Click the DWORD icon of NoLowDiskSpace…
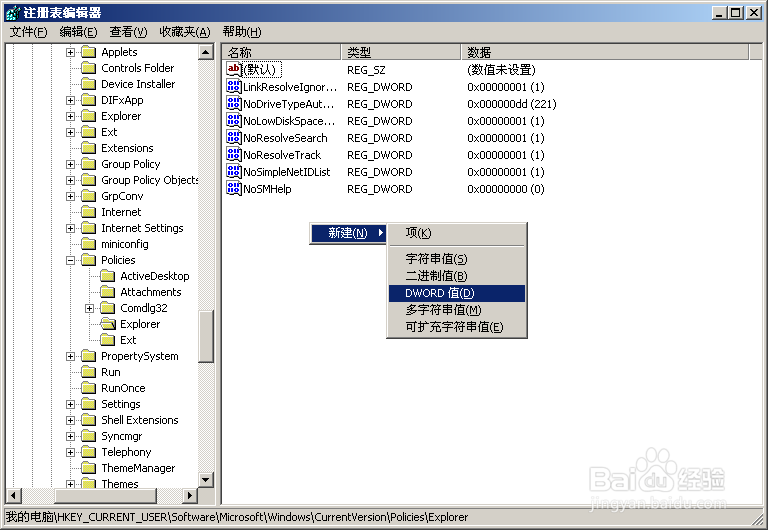This screenshot has width=768, height=530. point(234,120)
